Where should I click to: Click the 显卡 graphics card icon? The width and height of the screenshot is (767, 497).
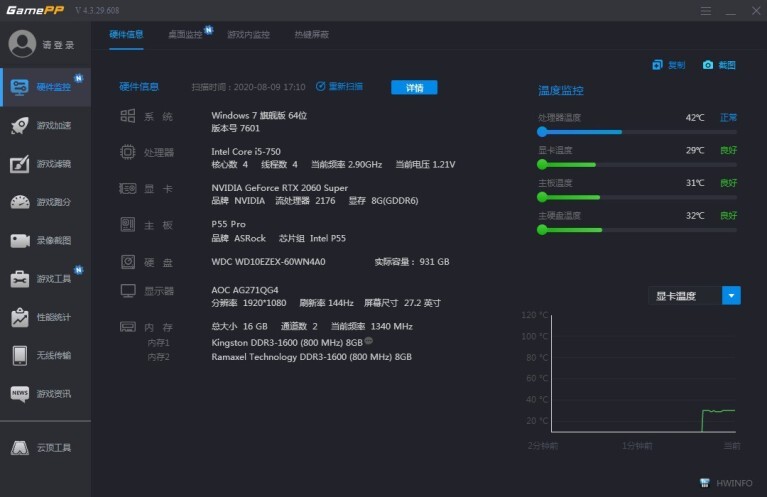click(x=128, y=188)
